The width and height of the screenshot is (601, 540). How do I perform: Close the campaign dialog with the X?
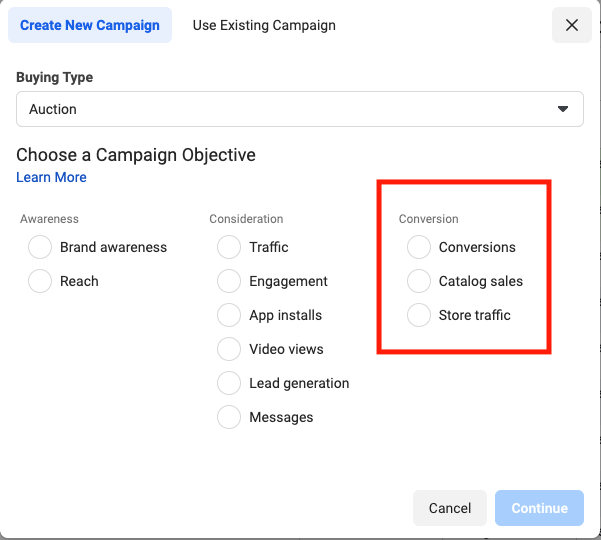pos(571,25)
